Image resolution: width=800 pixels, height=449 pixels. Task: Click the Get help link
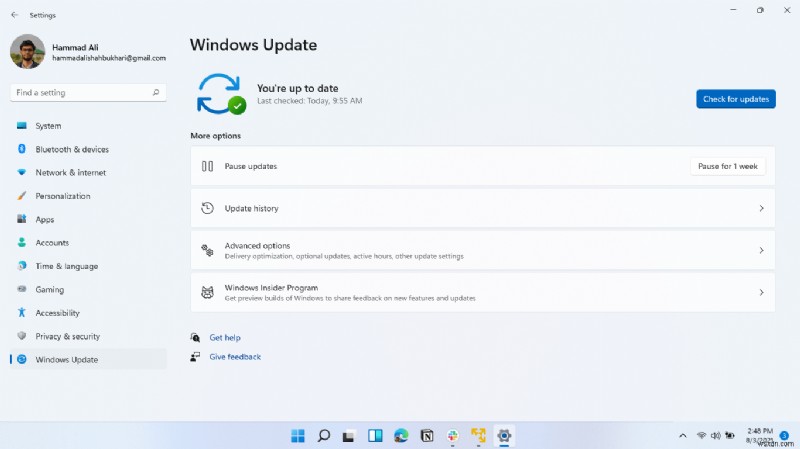[225, 337]
